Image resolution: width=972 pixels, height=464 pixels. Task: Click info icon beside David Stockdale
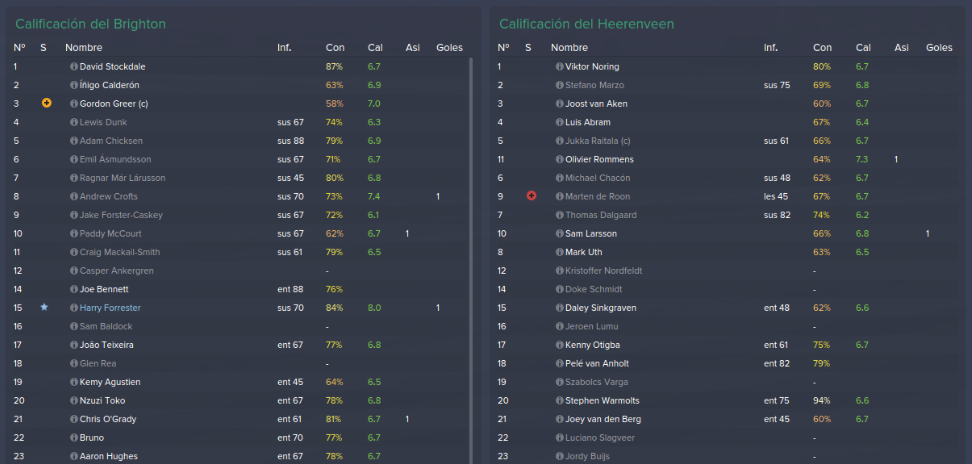pyautogui.click(x=74, y=66)
